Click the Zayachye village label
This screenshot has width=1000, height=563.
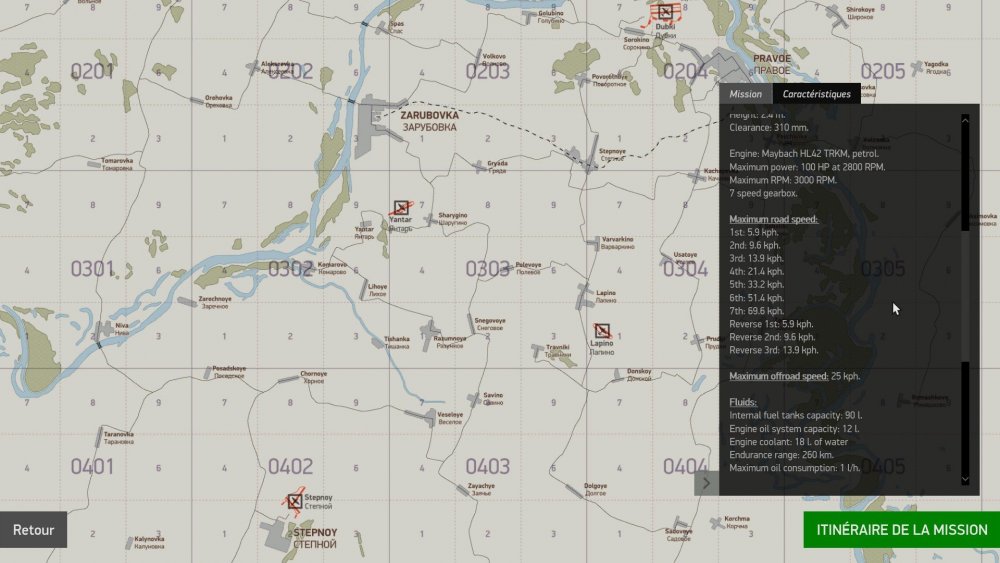click(x=482, y=489)
